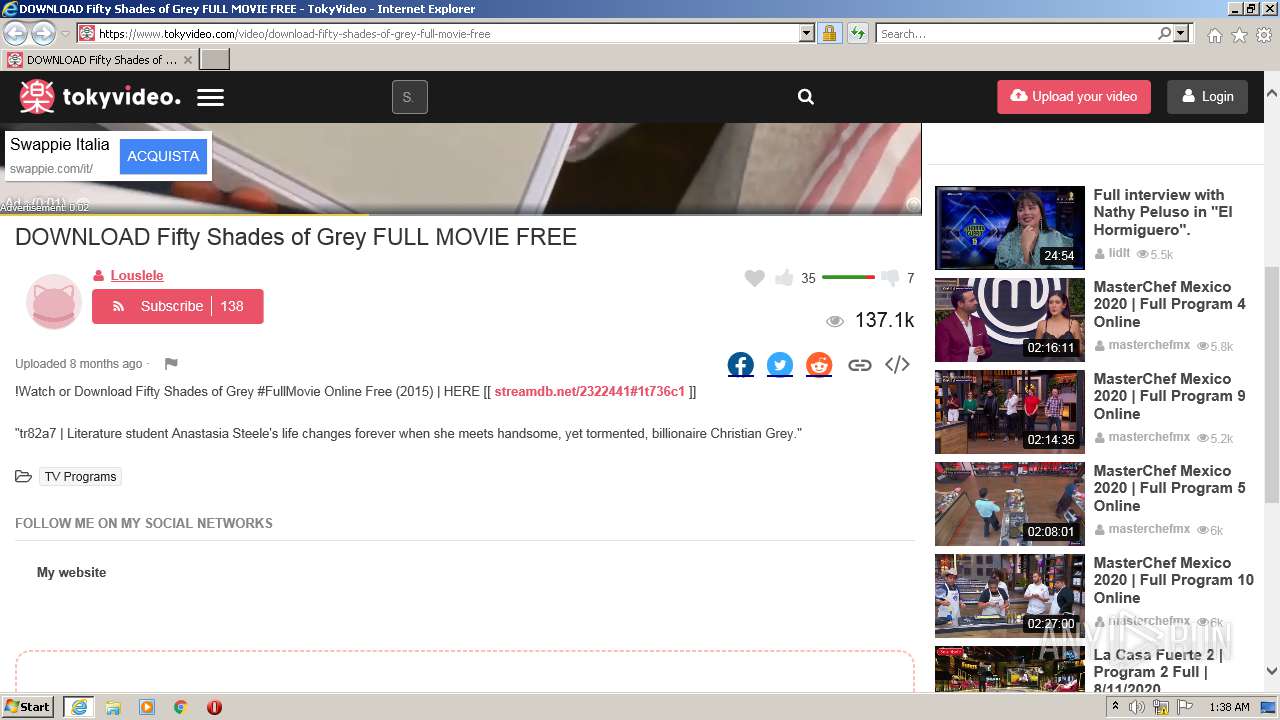Like video with heart icon
This screenshot has width=1280, height=720.
[x=755, y=278]
